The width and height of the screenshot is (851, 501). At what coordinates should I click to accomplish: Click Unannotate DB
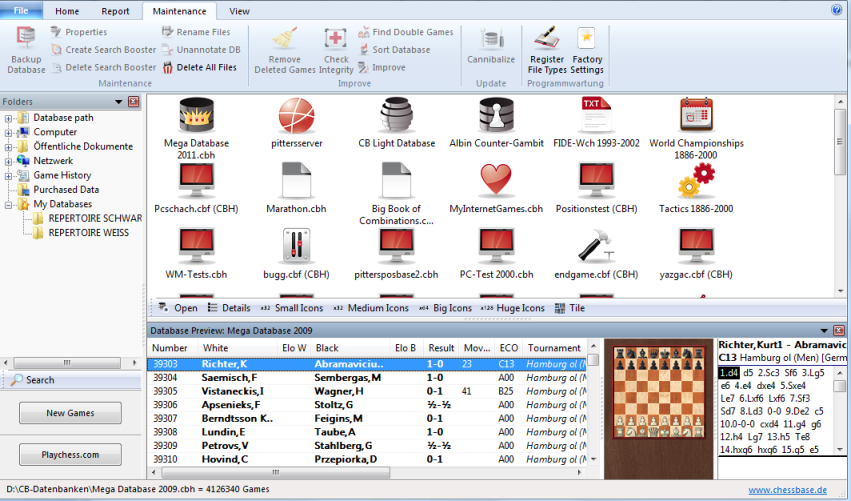click(x=201, y=49)
